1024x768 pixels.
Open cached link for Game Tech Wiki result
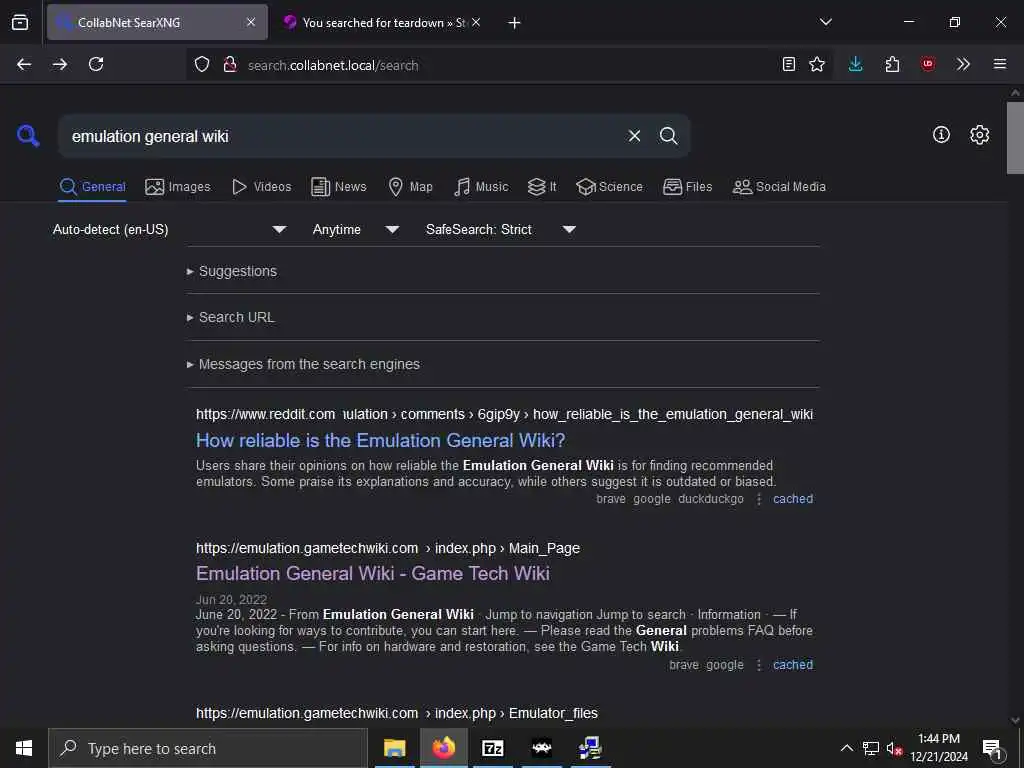click(x=793, y=665)
